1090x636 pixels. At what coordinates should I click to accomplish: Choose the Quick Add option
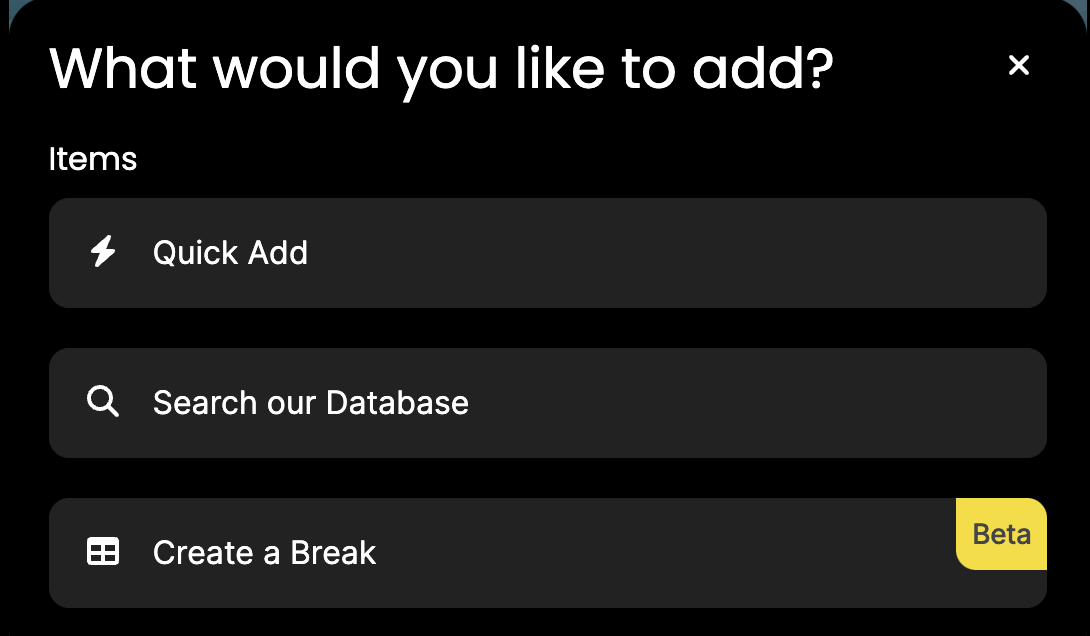click(548, 253)
